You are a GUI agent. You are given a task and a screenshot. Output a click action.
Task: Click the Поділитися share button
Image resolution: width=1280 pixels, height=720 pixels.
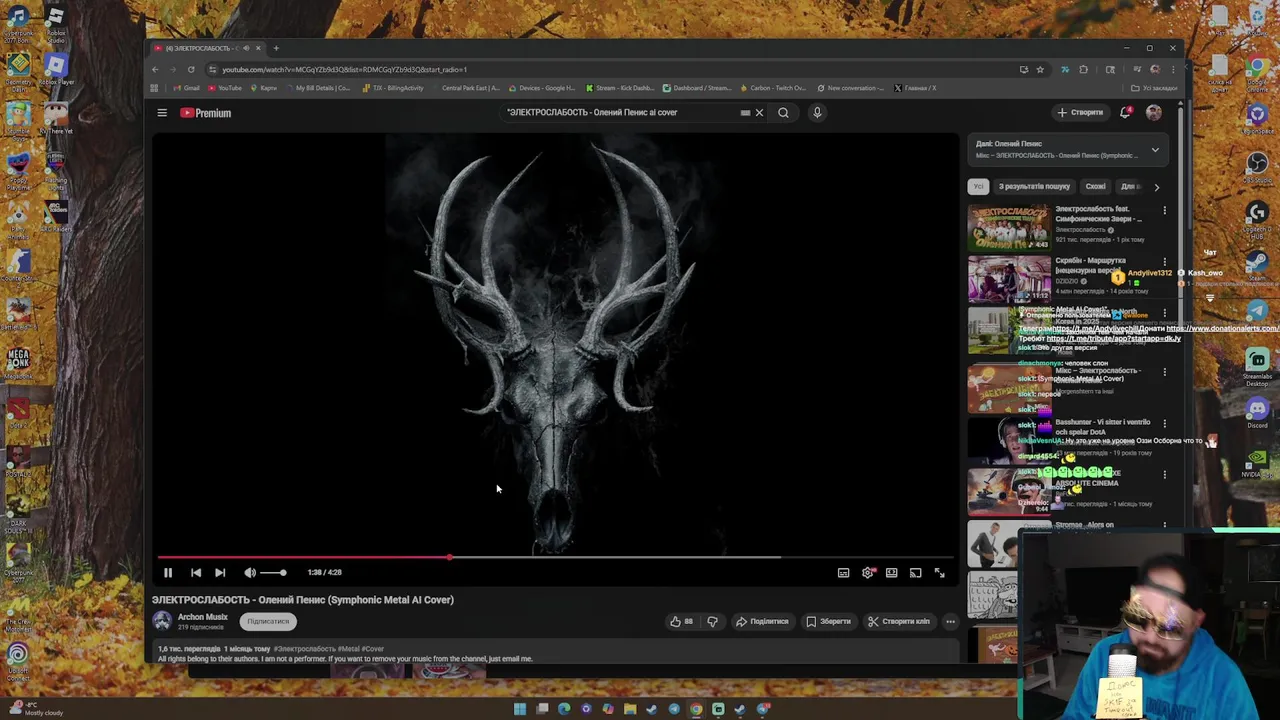click(762, 621)
